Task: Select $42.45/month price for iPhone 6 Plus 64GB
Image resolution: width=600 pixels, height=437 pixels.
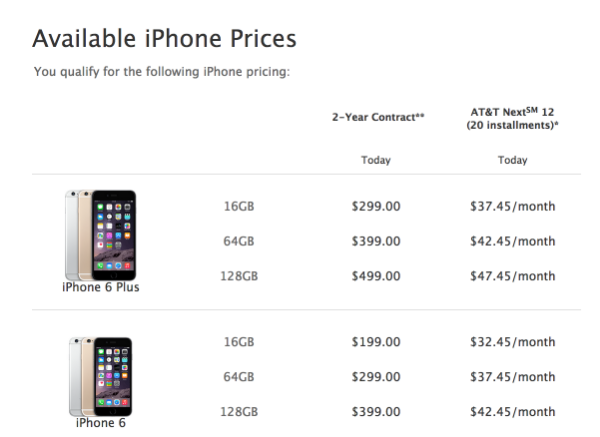Action: pyautogui.click(x=513, y=241)
